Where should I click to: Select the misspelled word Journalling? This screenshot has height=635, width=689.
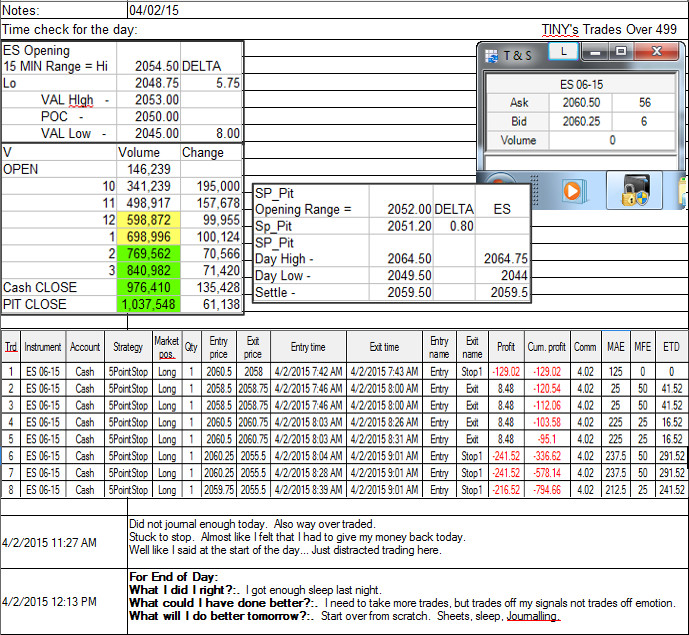pyautogui.click(x=533, y=616)
